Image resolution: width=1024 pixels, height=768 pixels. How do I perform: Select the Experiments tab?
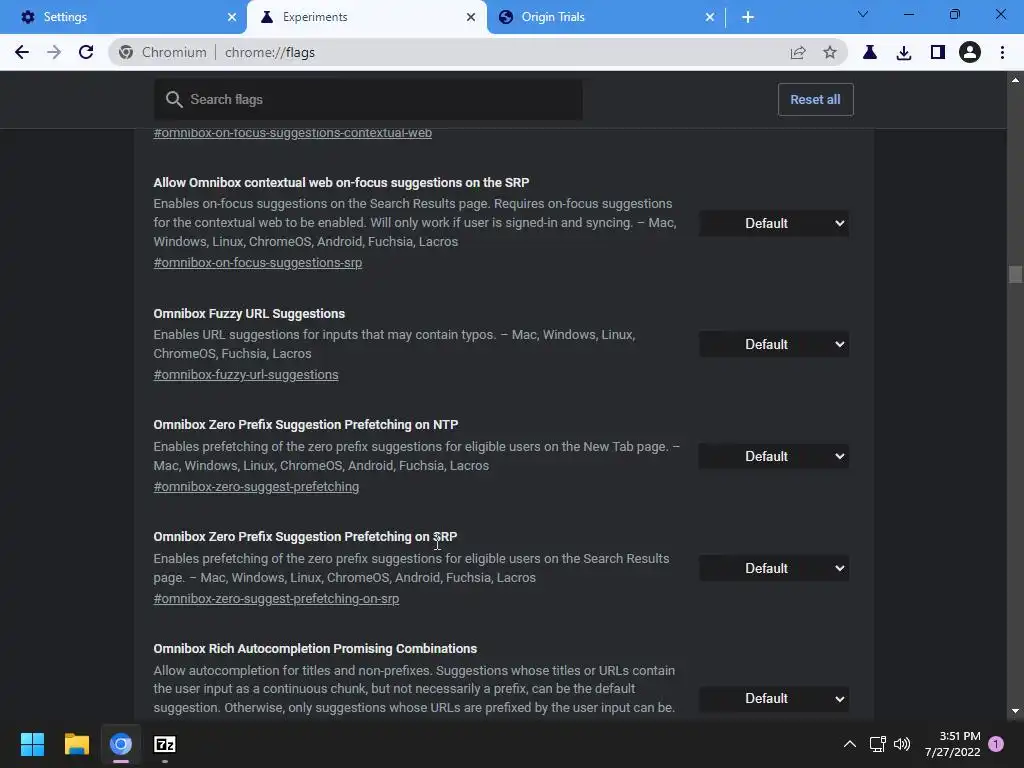tap(367, 17)
